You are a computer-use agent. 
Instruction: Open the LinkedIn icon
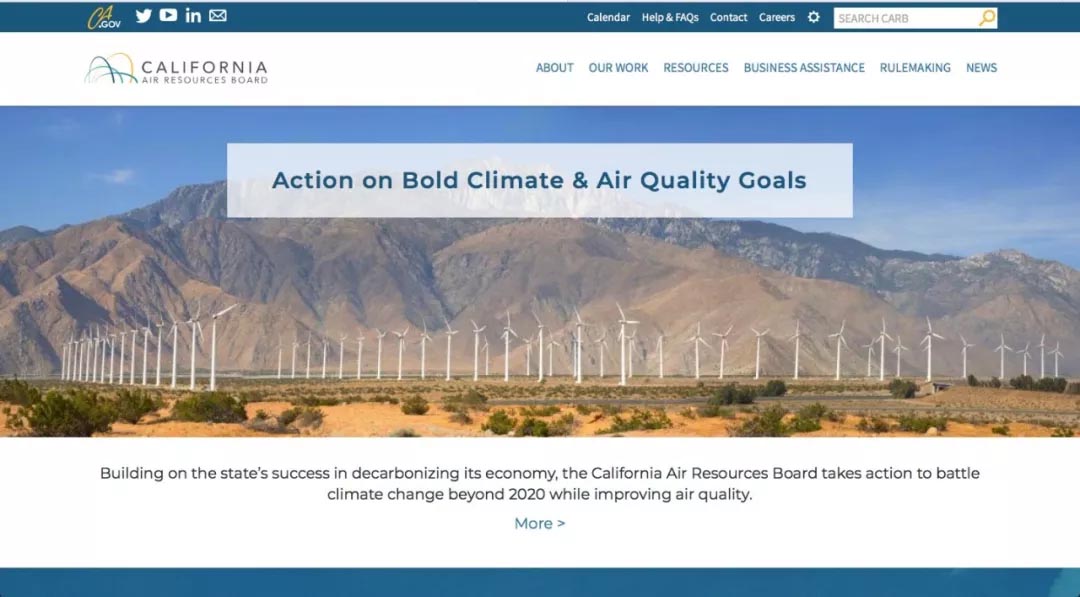coord(193,16)
